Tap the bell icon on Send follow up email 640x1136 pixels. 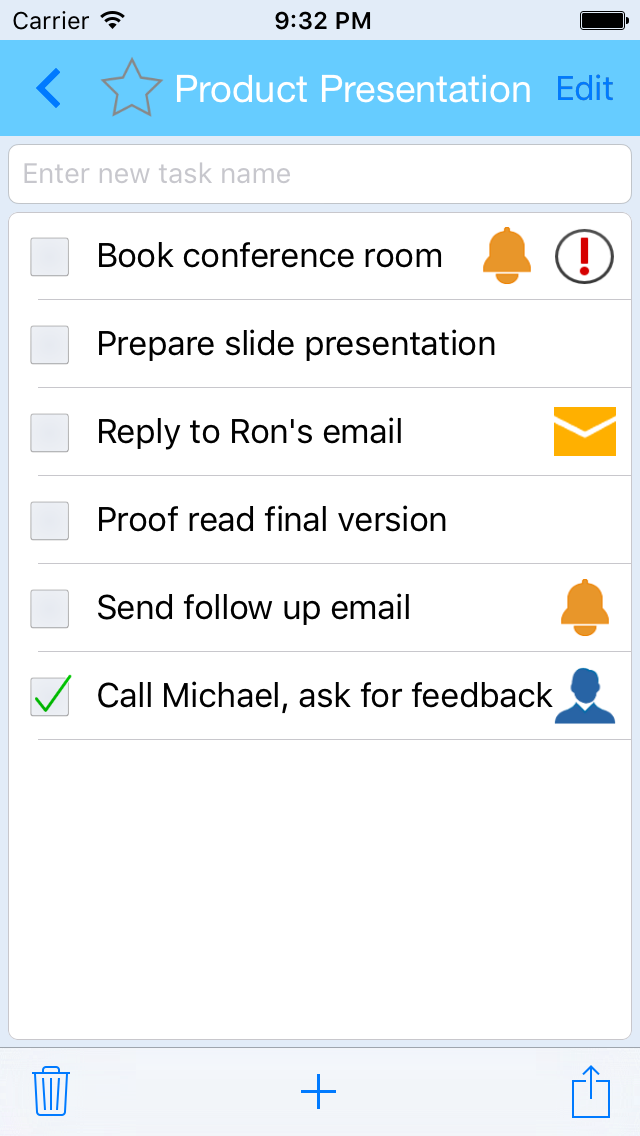584,608
